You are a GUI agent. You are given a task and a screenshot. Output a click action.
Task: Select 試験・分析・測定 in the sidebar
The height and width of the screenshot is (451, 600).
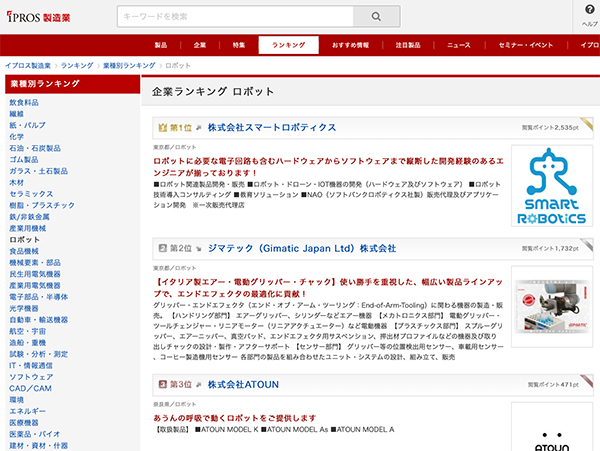click(38, 354)
